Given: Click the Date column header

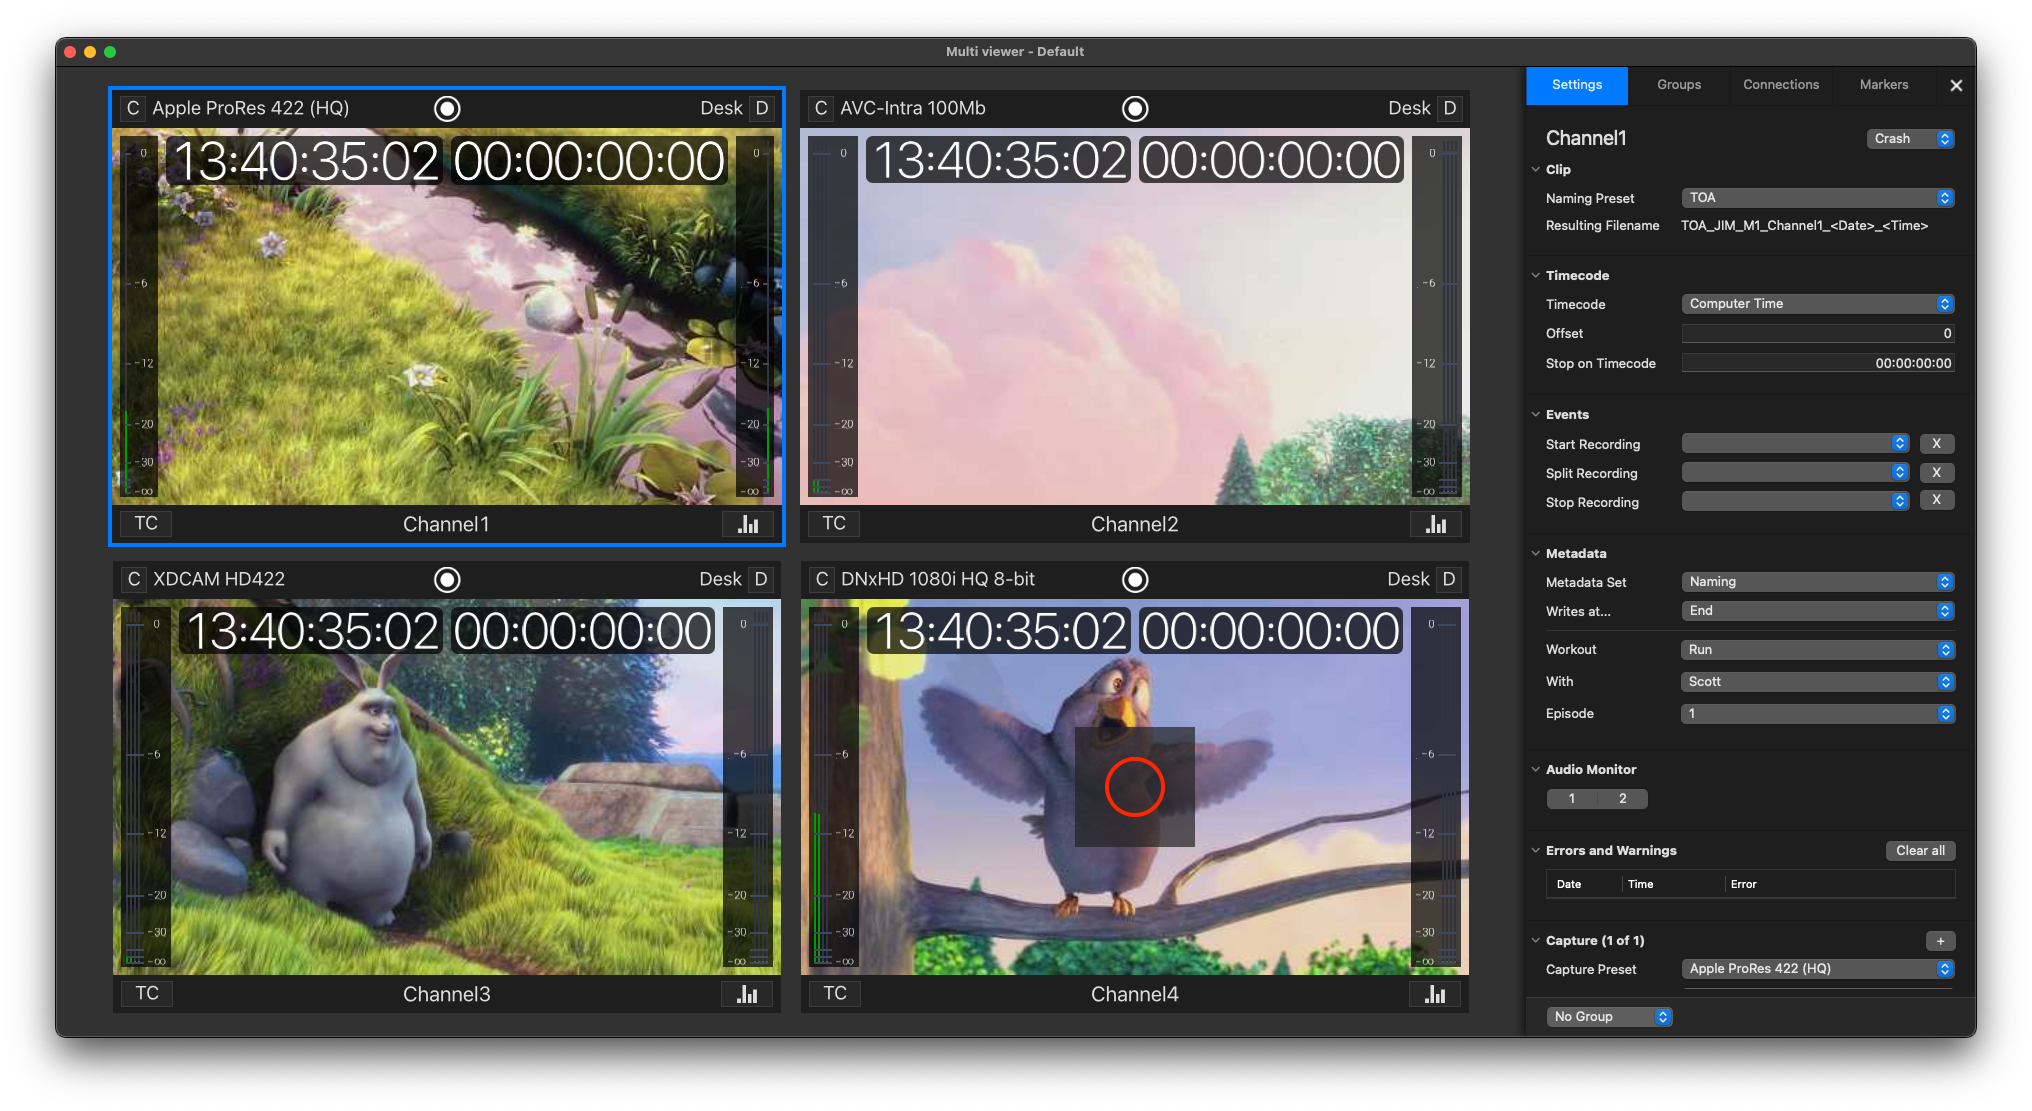Looking at the screenshot, I should (1569, 884).
